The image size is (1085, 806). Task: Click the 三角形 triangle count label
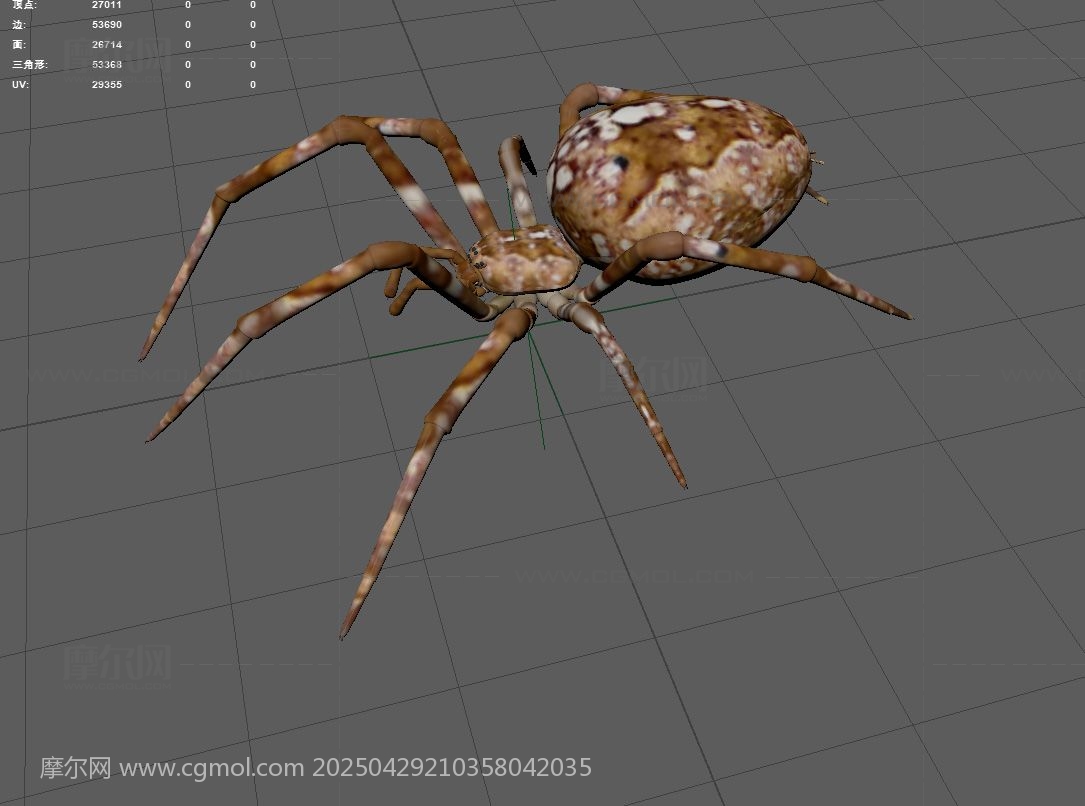(30, 64)
